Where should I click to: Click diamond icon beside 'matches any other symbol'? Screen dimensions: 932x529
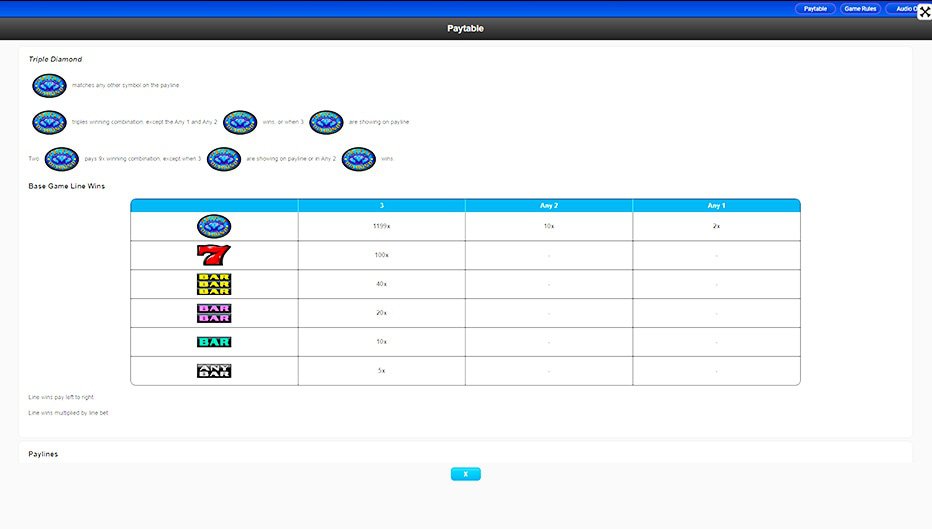[x=49, y=86]
